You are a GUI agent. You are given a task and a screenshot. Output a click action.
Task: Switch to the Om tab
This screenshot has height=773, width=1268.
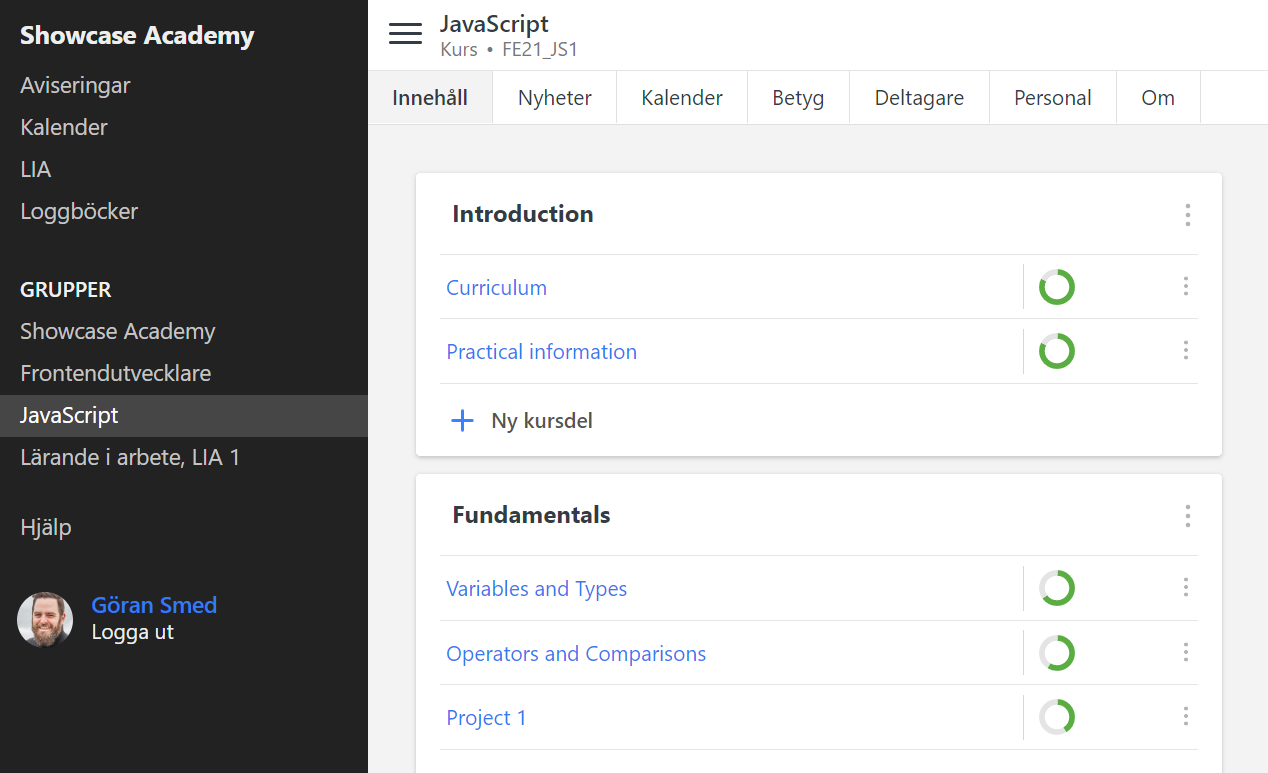click(x=1157, y=97)
